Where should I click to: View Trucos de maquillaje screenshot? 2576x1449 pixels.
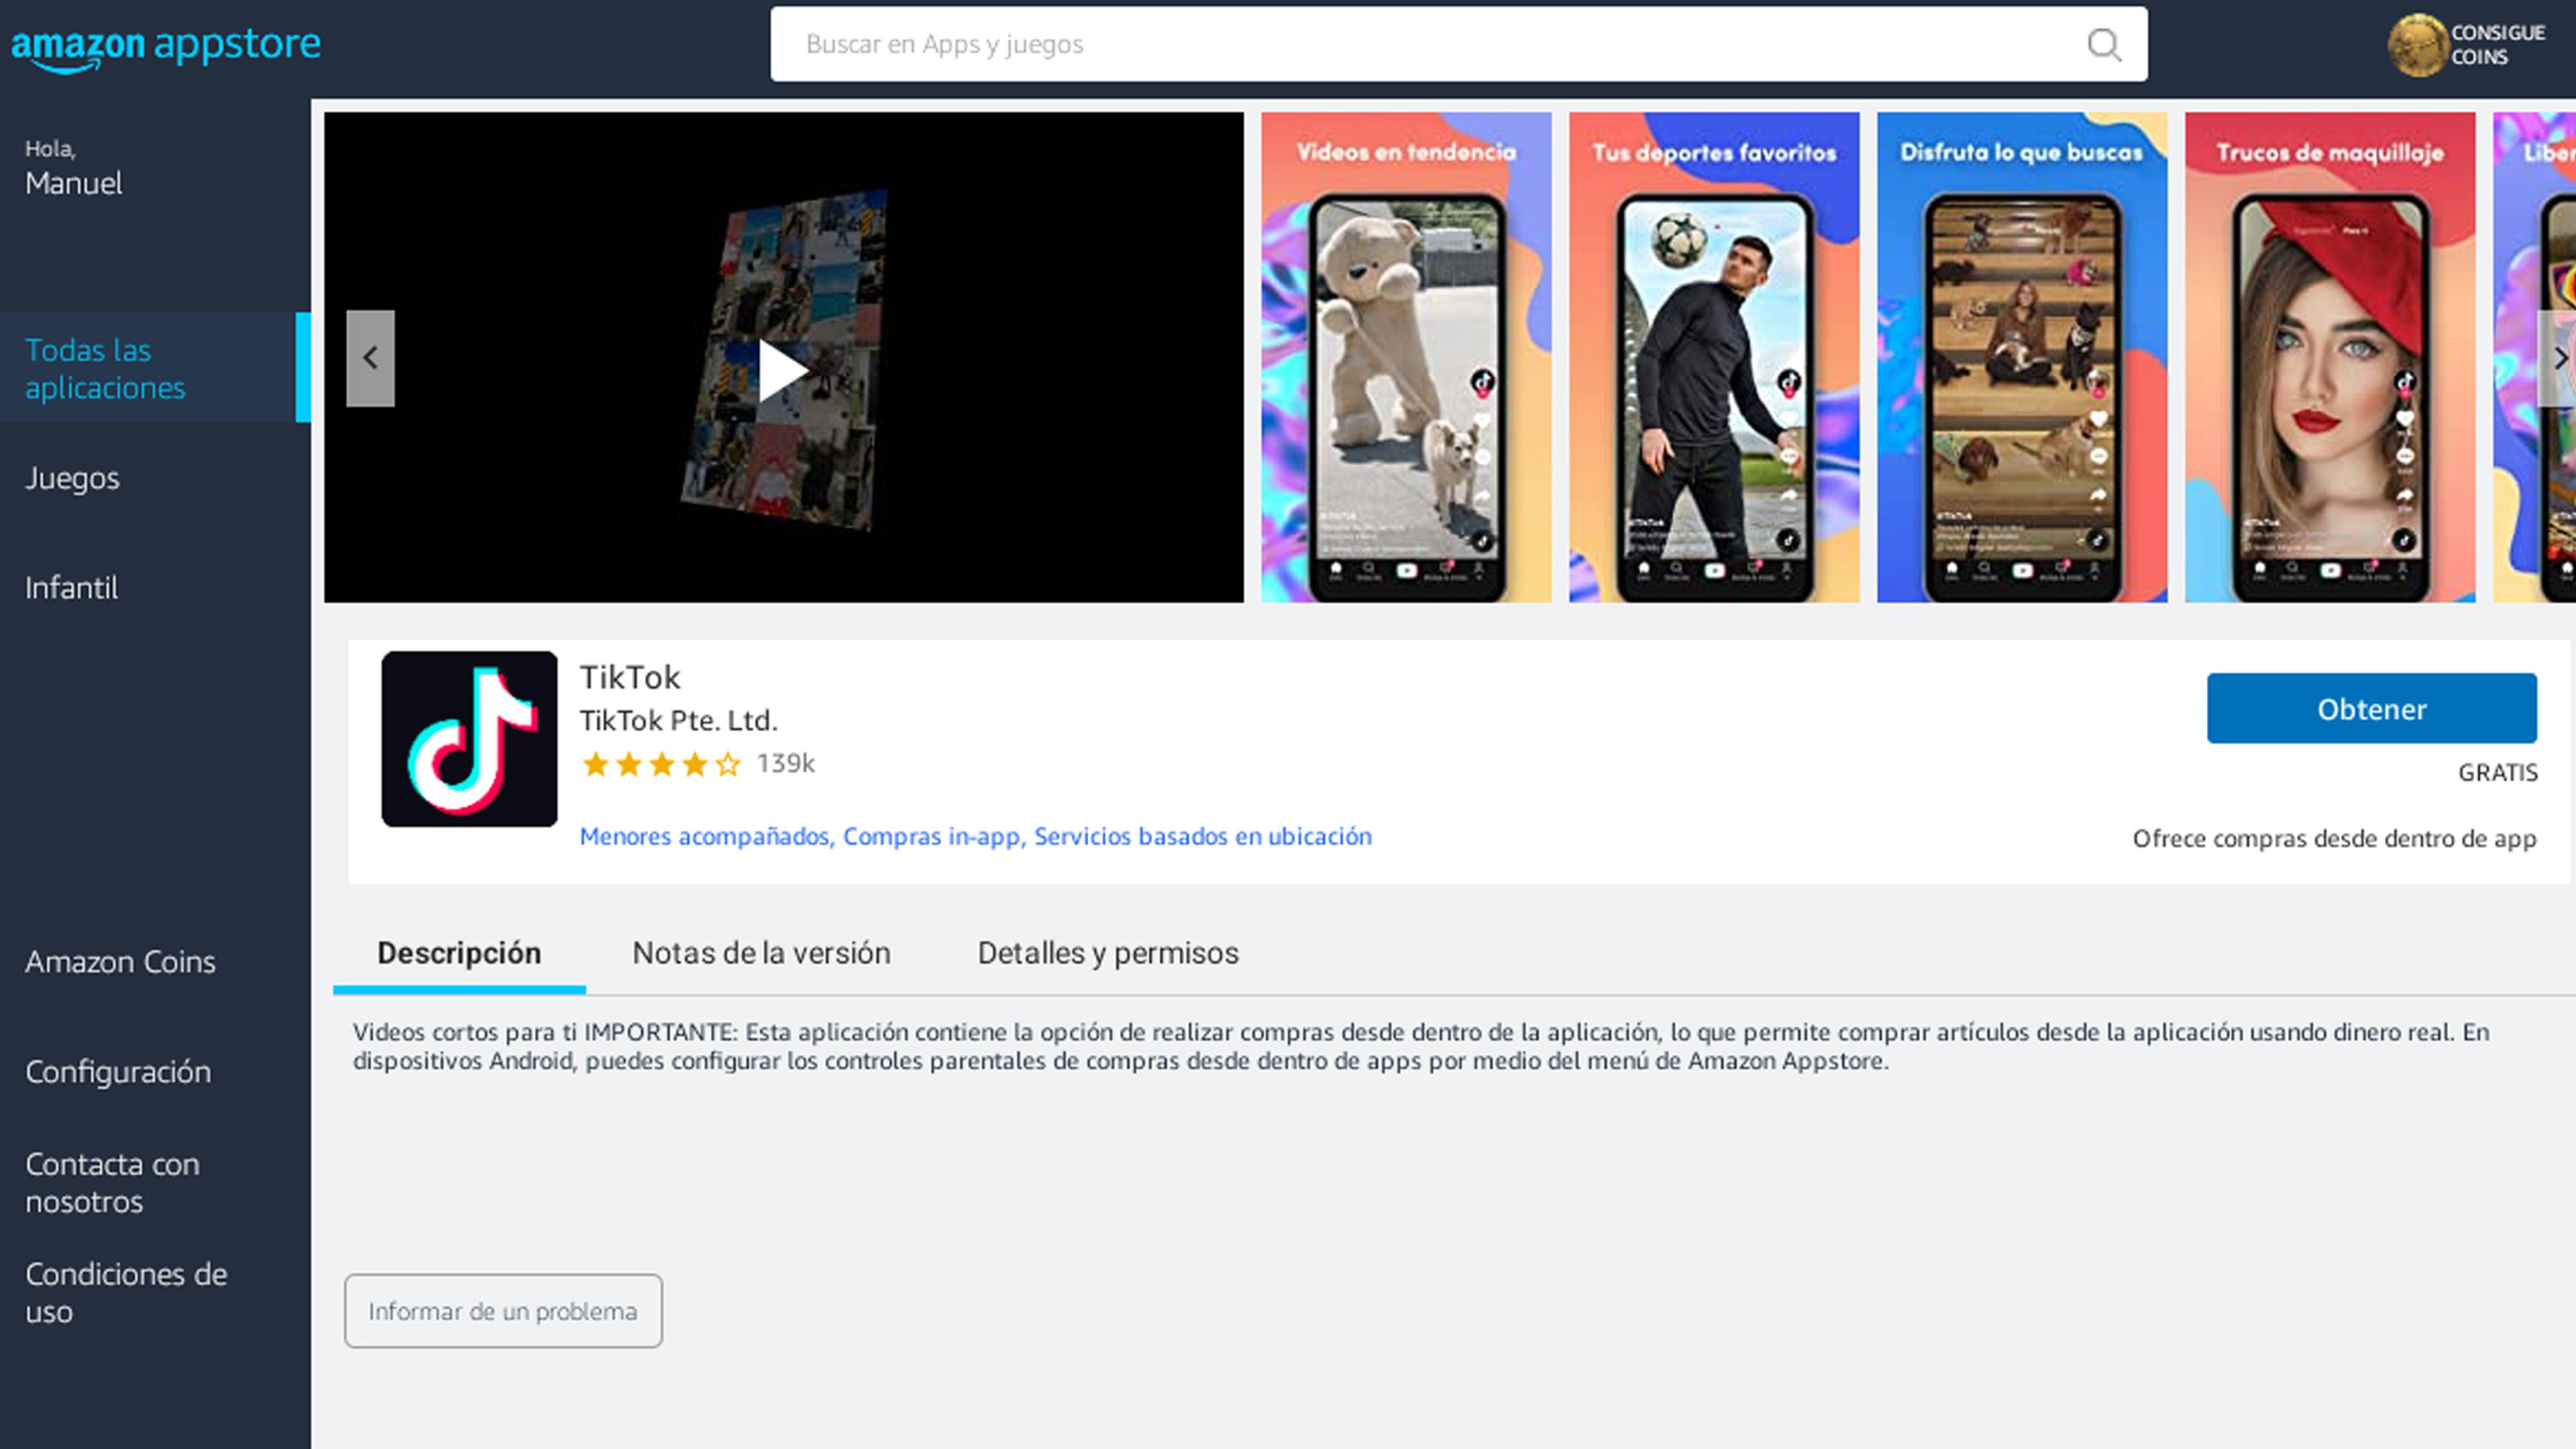click(x=2330, y=357)
